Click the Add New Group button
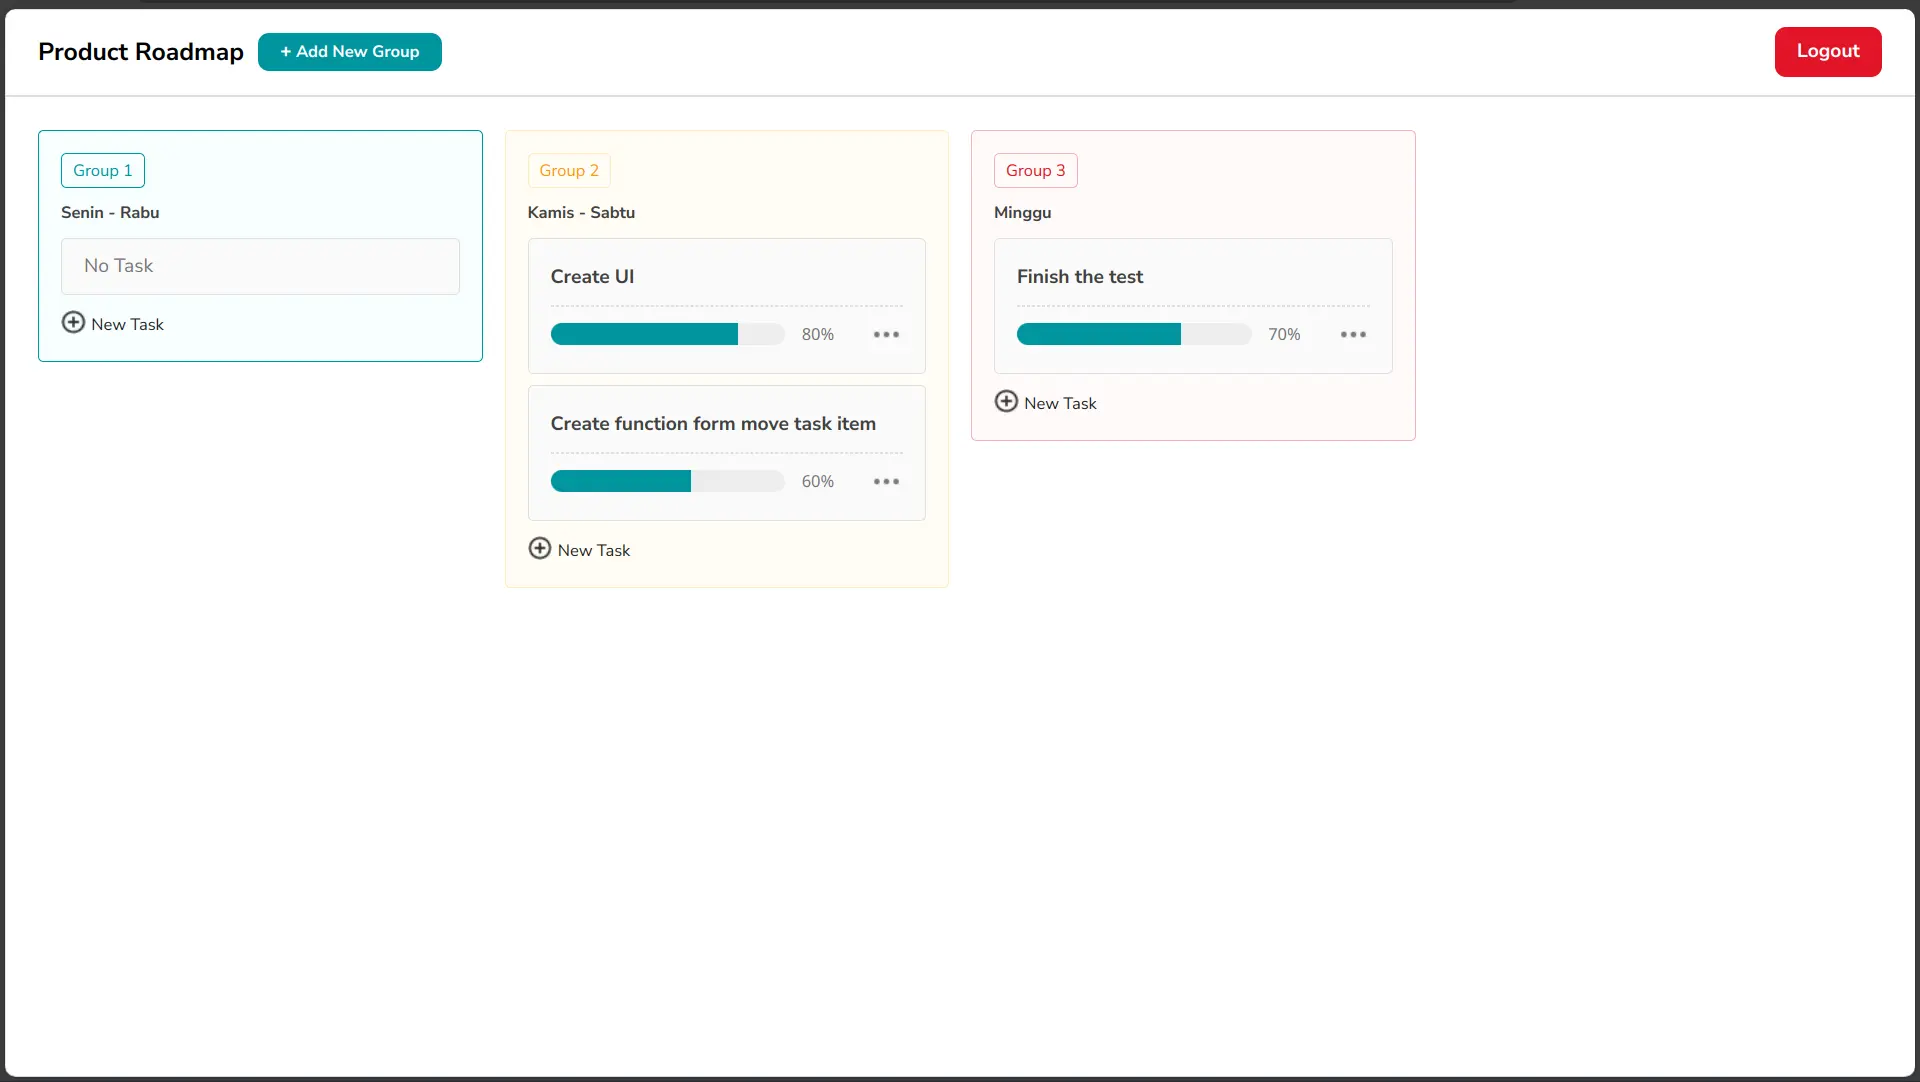 pyautogui.click(x=349, y=52)
